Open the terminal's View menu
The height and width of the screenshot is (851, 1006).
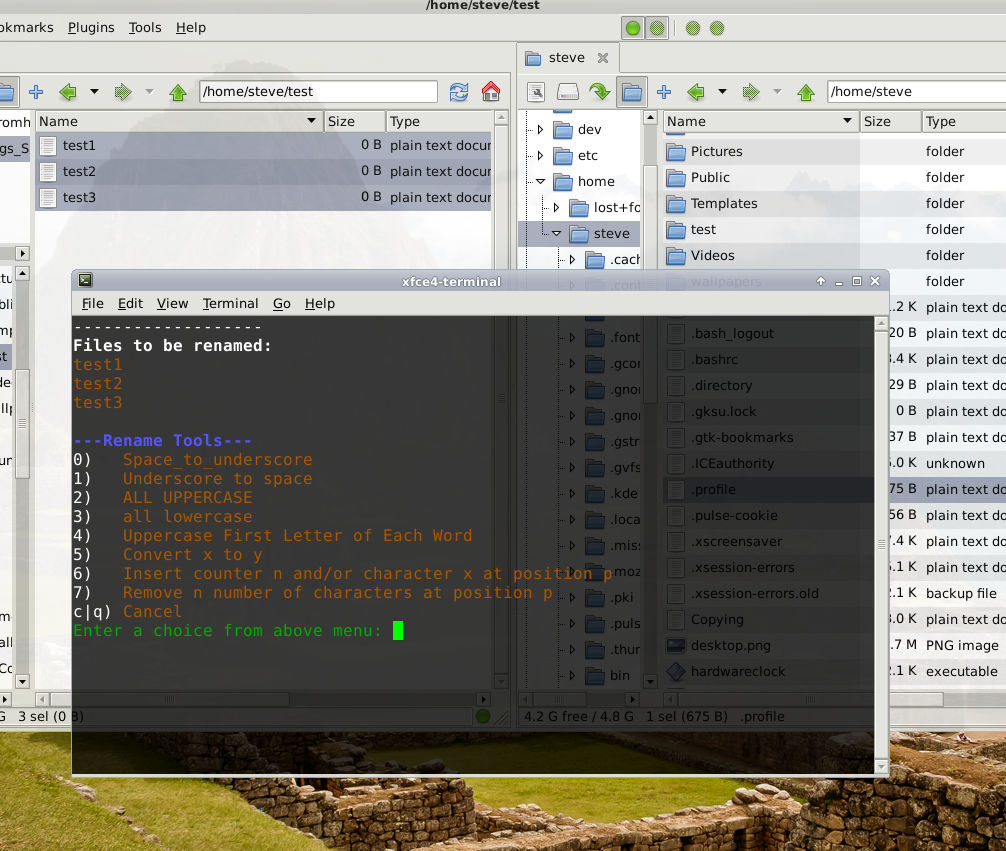click(173, 304)
